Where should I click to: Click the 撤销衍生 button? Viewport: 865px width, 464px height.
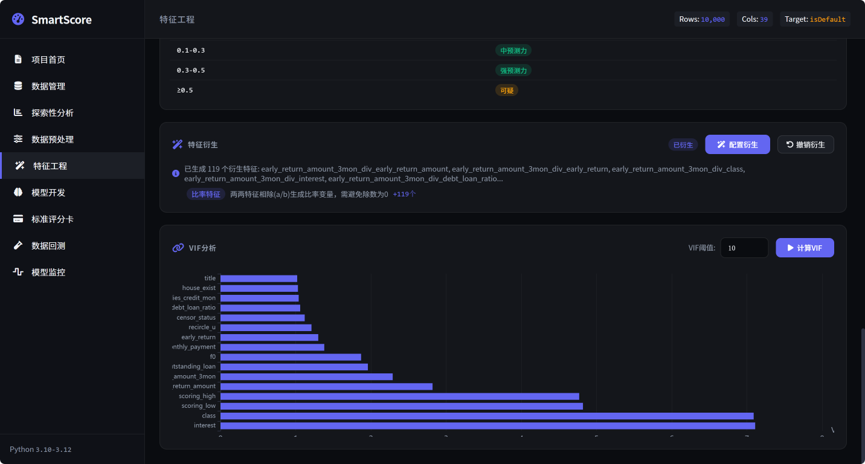[x=805, y=145]
